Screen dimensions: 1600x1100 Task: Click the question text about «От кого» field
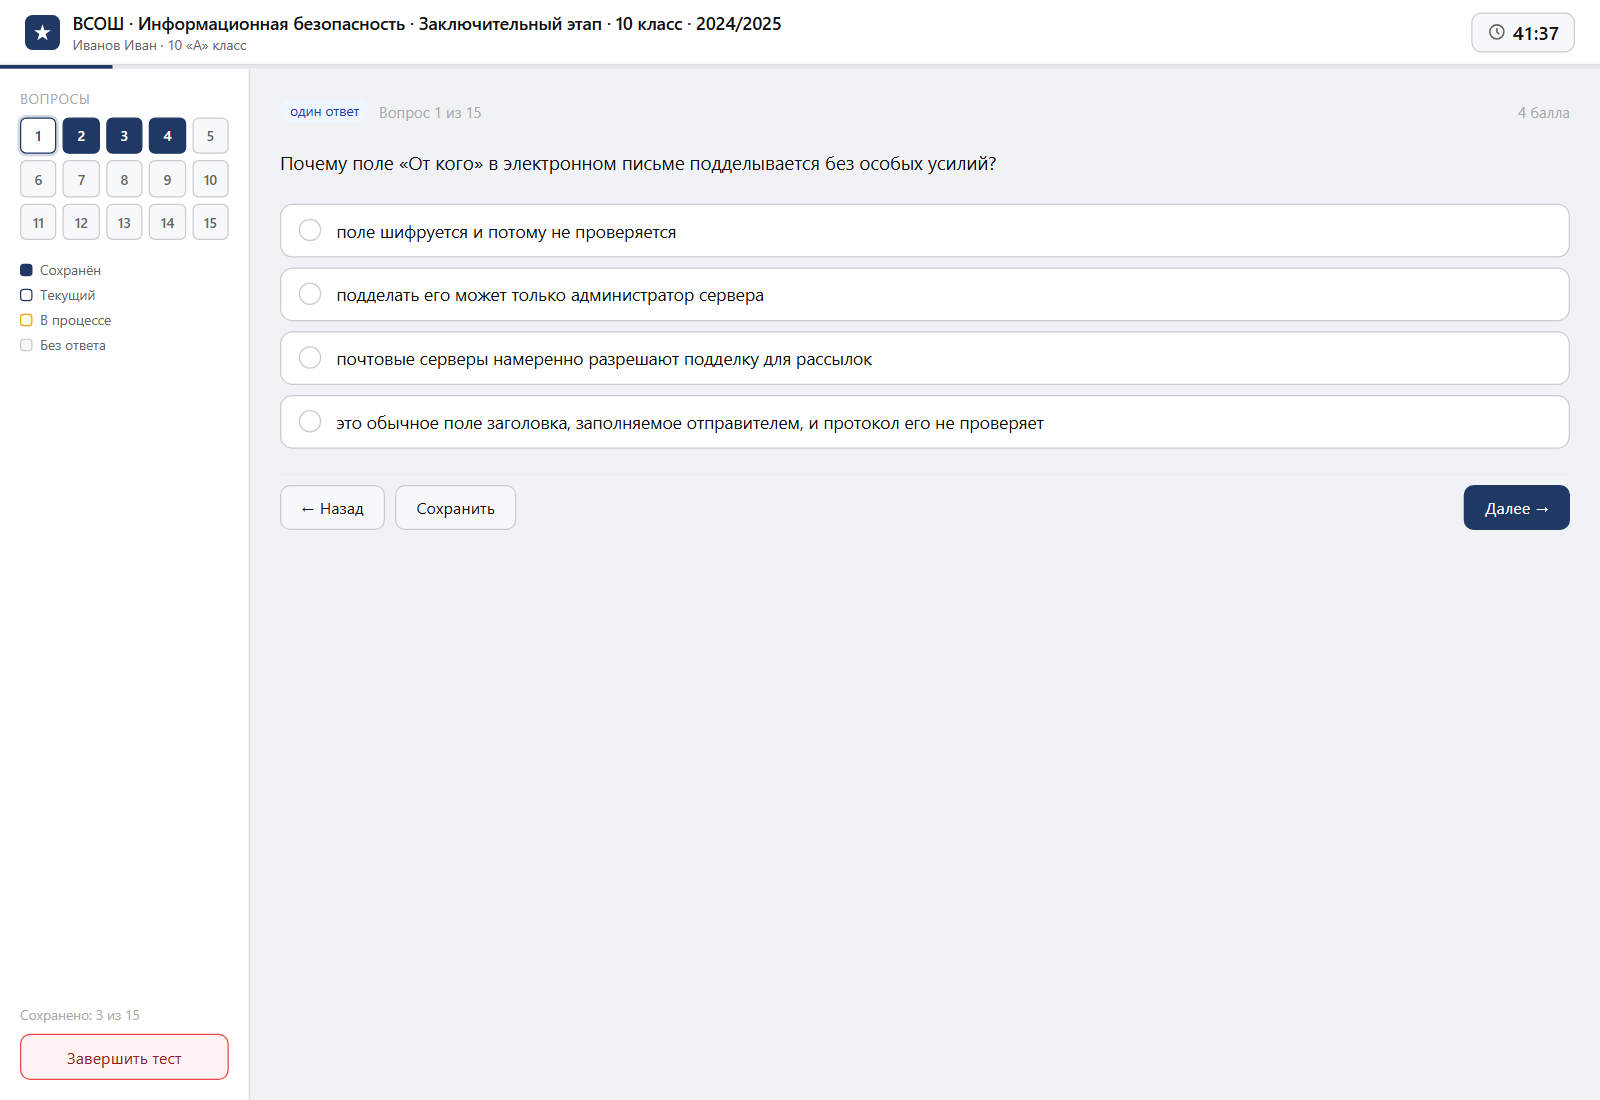(x=638, y=164)
